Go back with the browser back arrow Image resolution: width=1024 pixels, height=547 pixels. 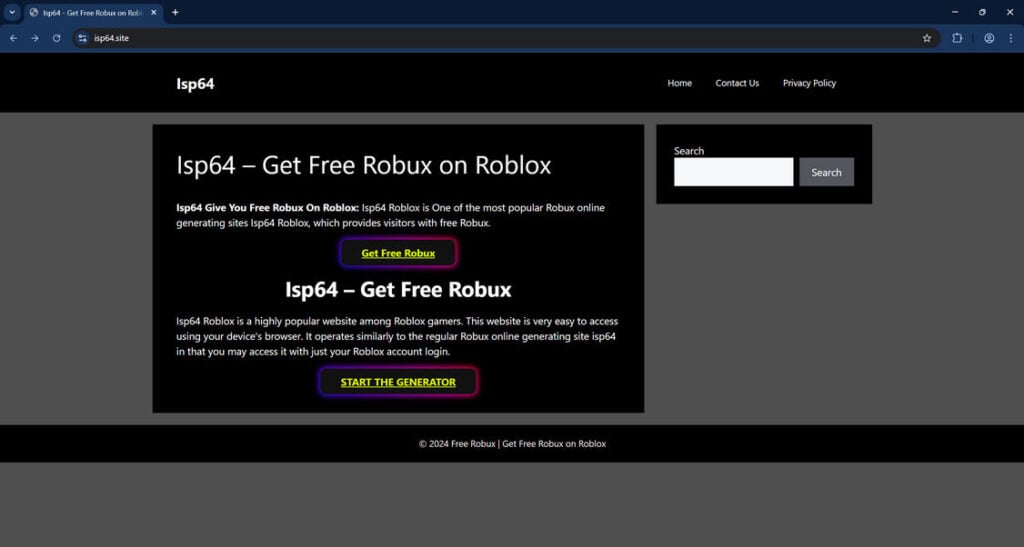click(13, 38)
